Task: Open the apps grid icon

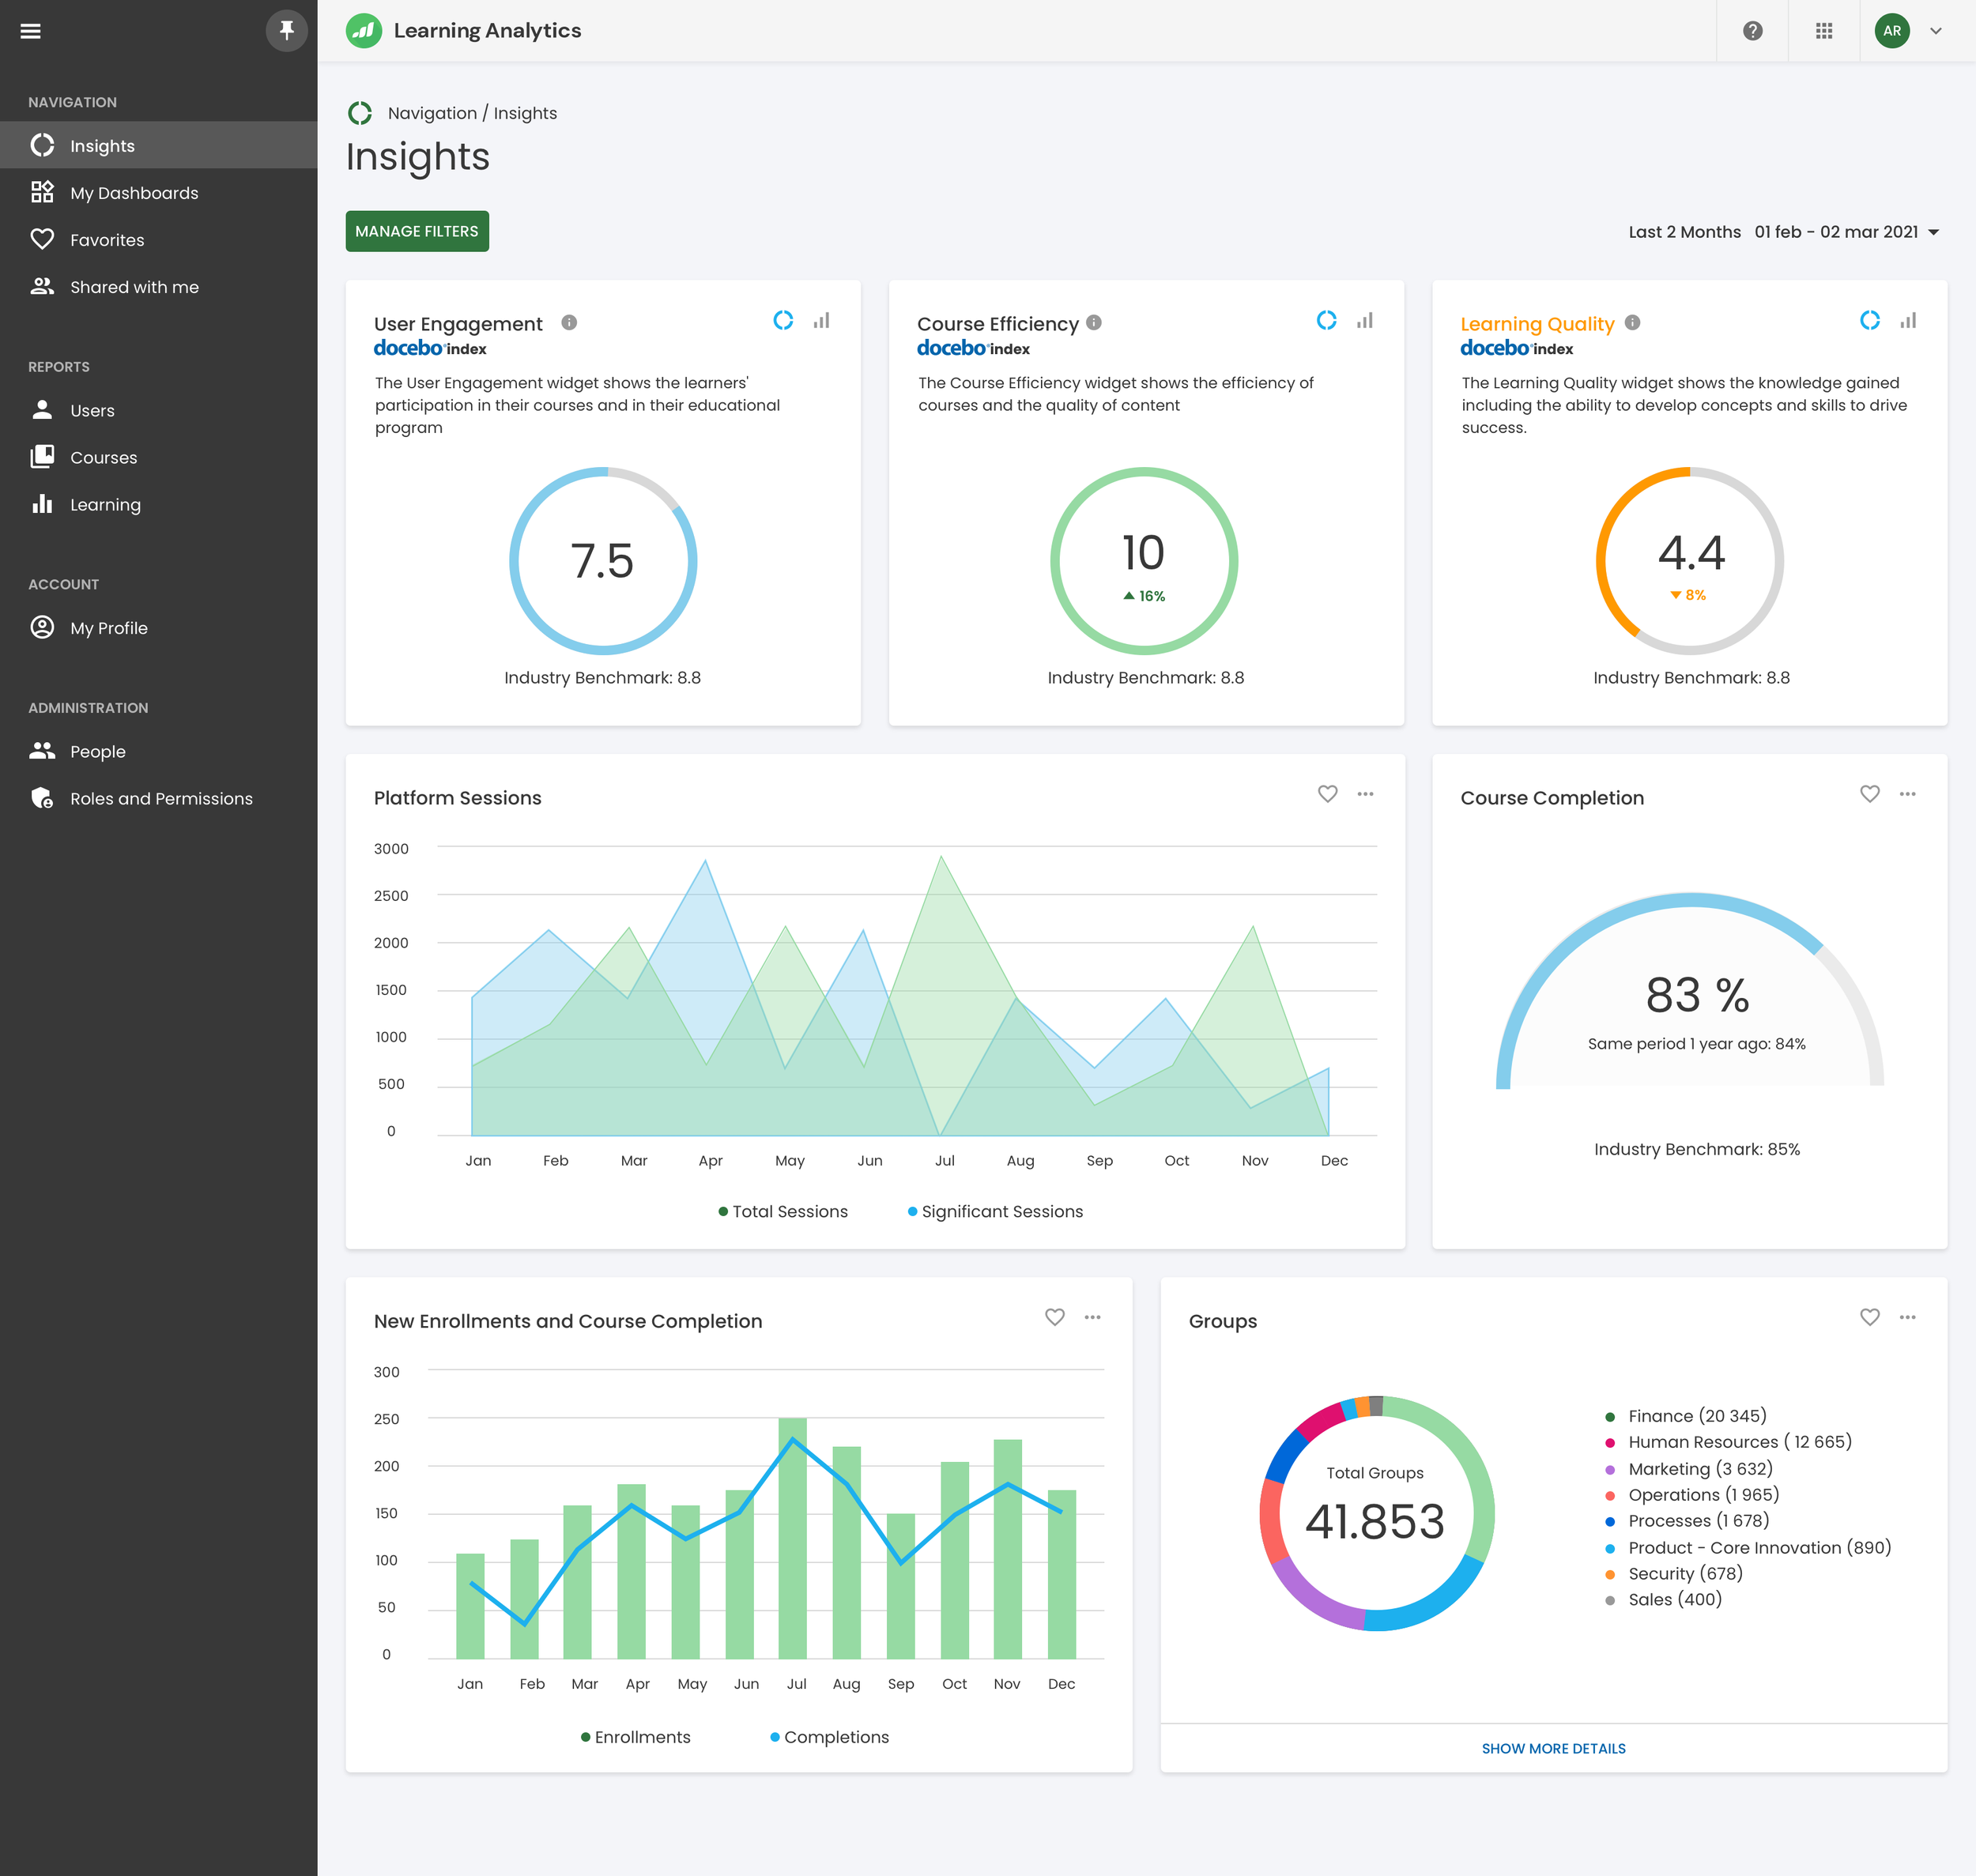Action: click(x=1824, y=31)
